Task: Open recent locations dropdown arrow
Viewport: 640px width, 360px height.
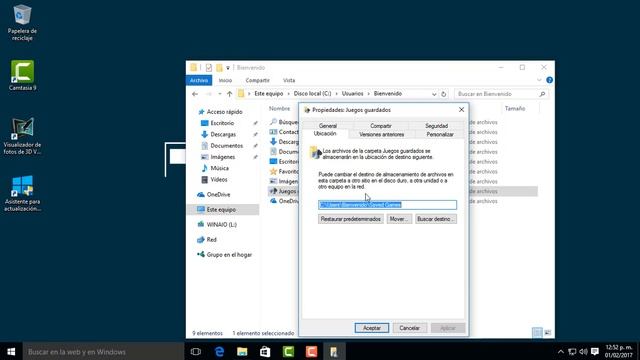Action: click(x=220, y=94)
